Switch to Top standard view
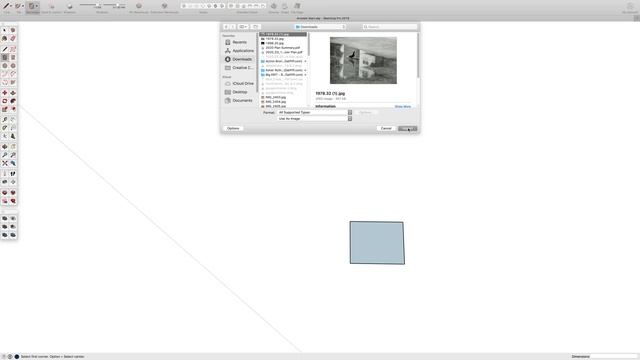Viewport: 640px width, 360px height. (238, 6)
